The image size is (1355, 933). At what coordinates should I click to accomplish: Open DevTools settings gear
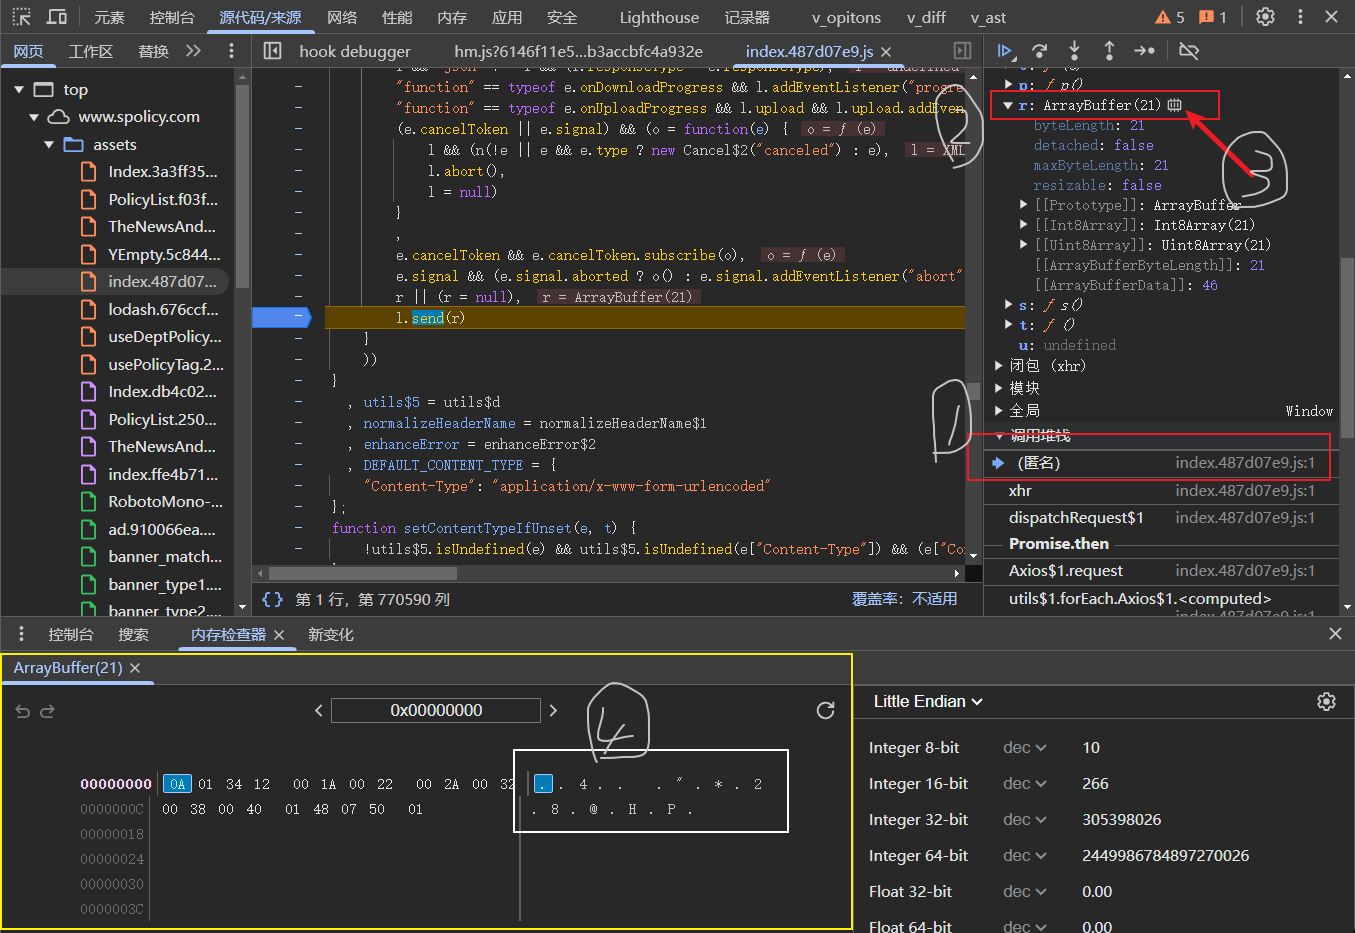[1265, 17]
